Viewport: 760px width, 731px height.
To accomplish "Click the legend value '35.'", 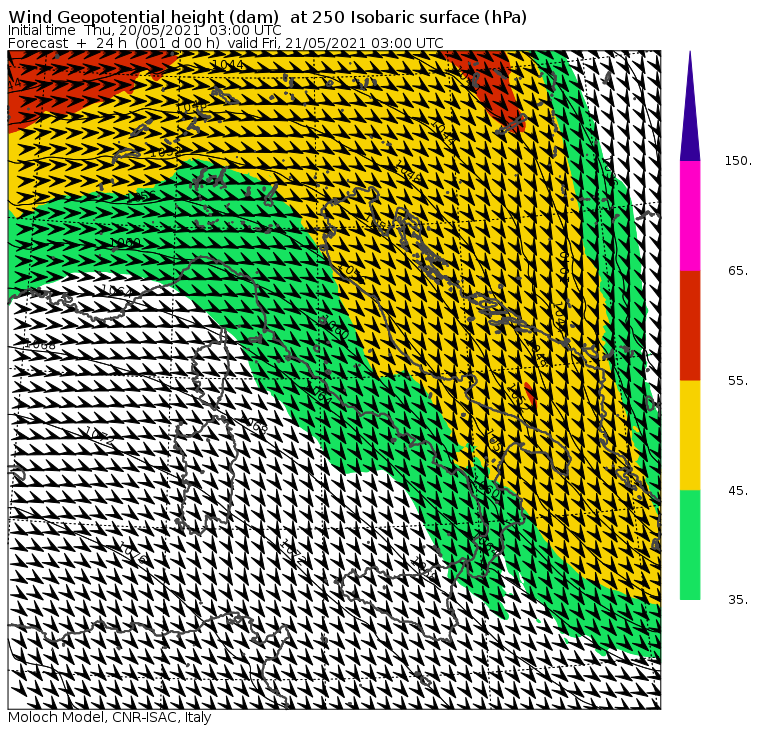I will pos(739,600).
